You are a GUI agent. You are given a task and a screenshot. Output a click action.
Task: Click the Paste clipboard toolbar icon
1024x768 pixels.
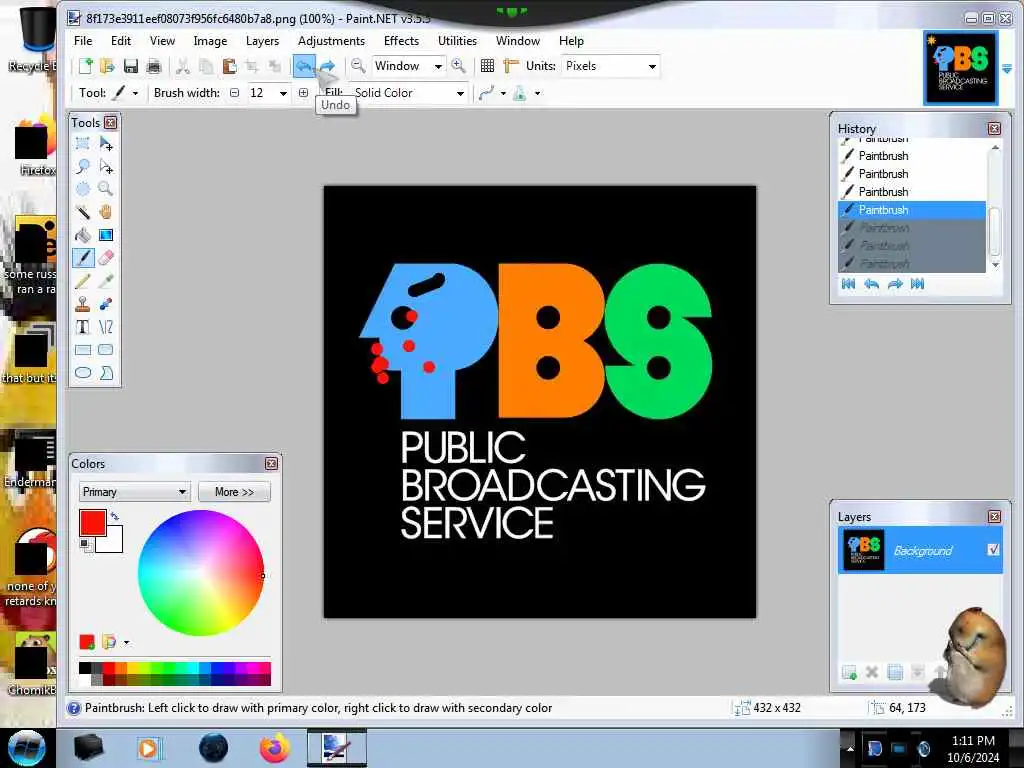[229, 66]
